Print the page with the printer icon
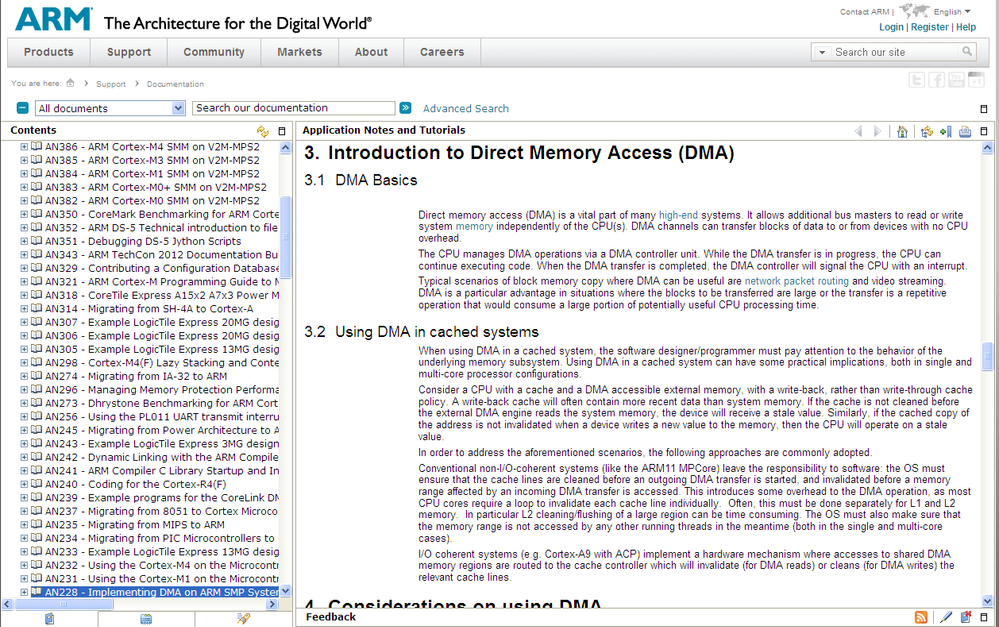Image resolution: width=999 pixels, height=627 pixels. point(965,131)
